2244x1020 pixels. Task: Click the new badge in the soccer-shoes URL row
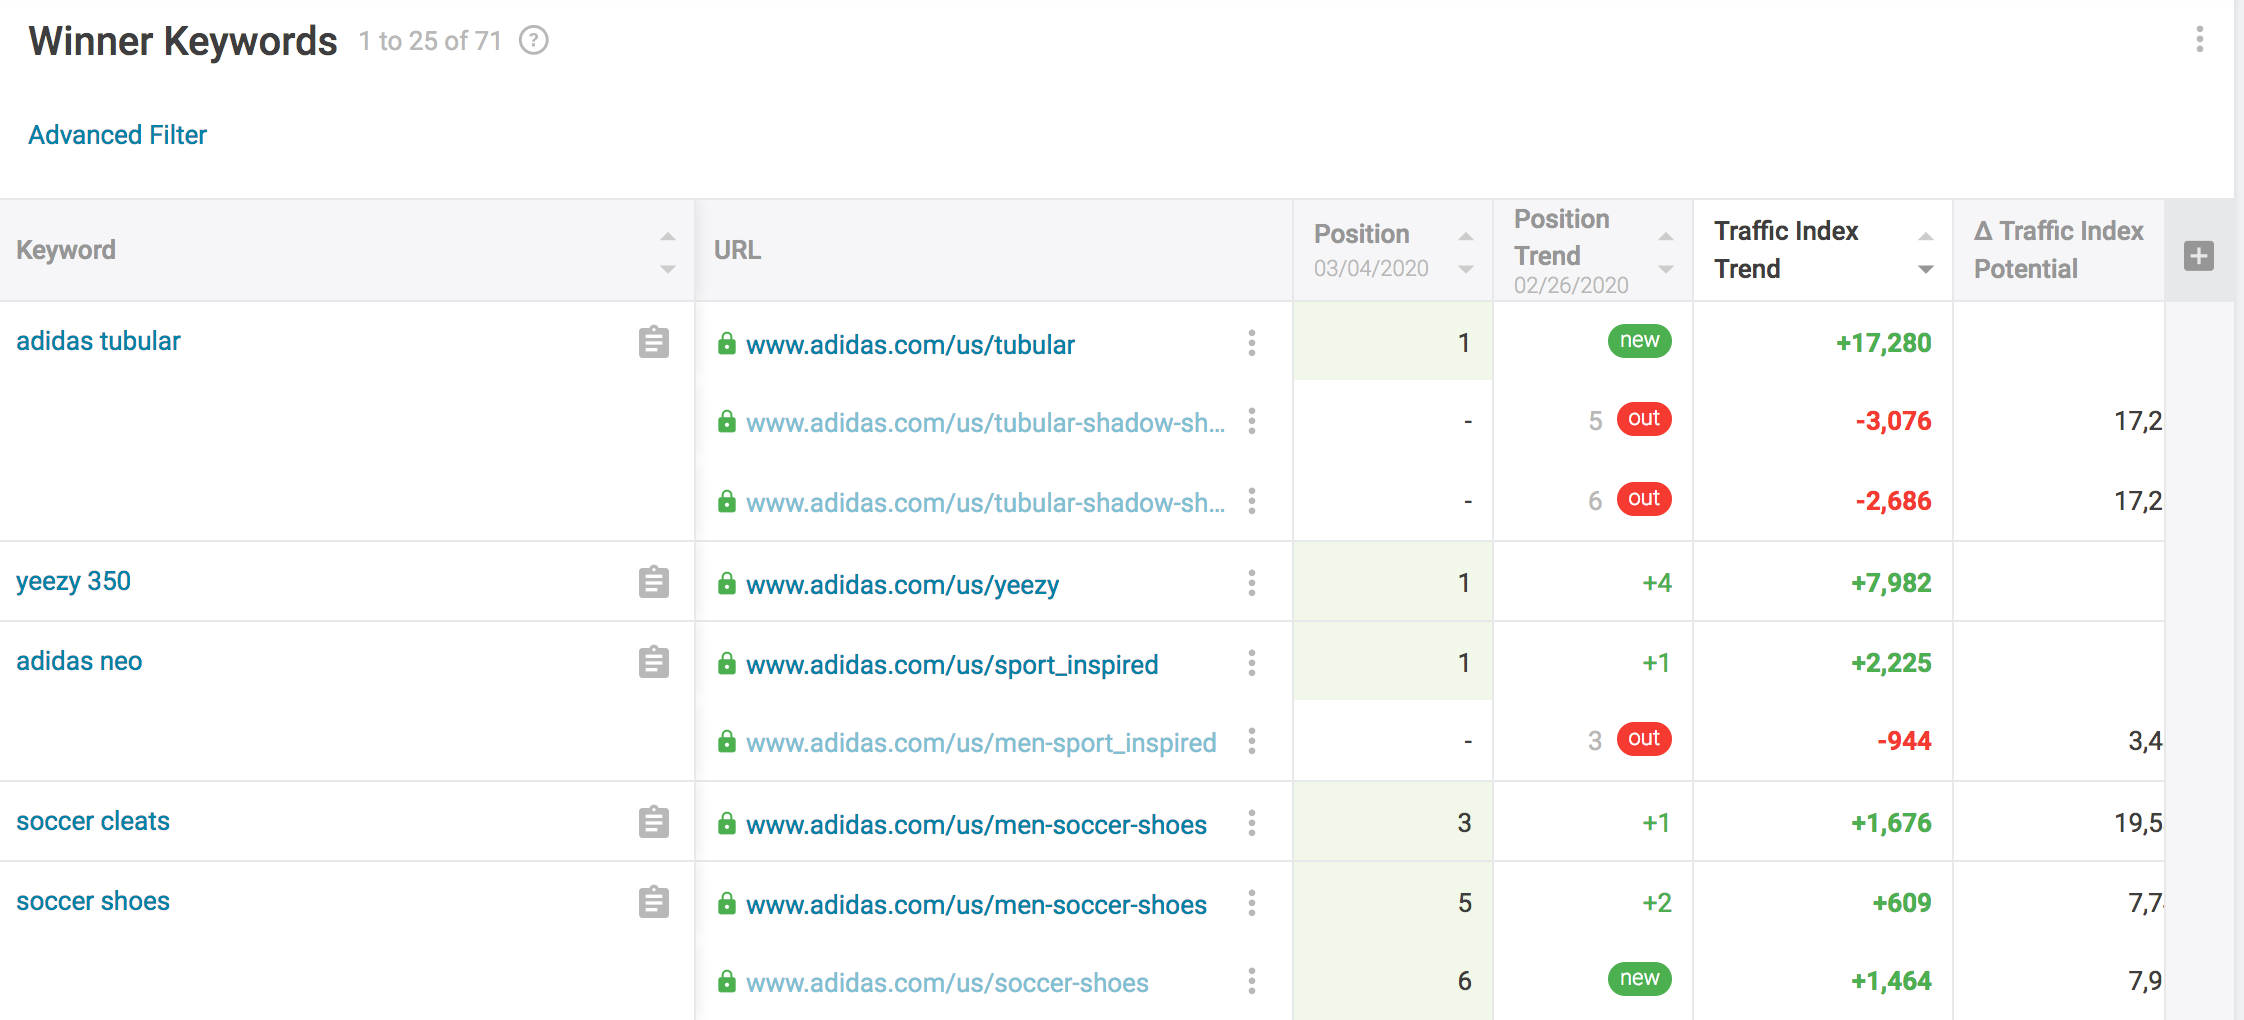tap(1639, 979)
